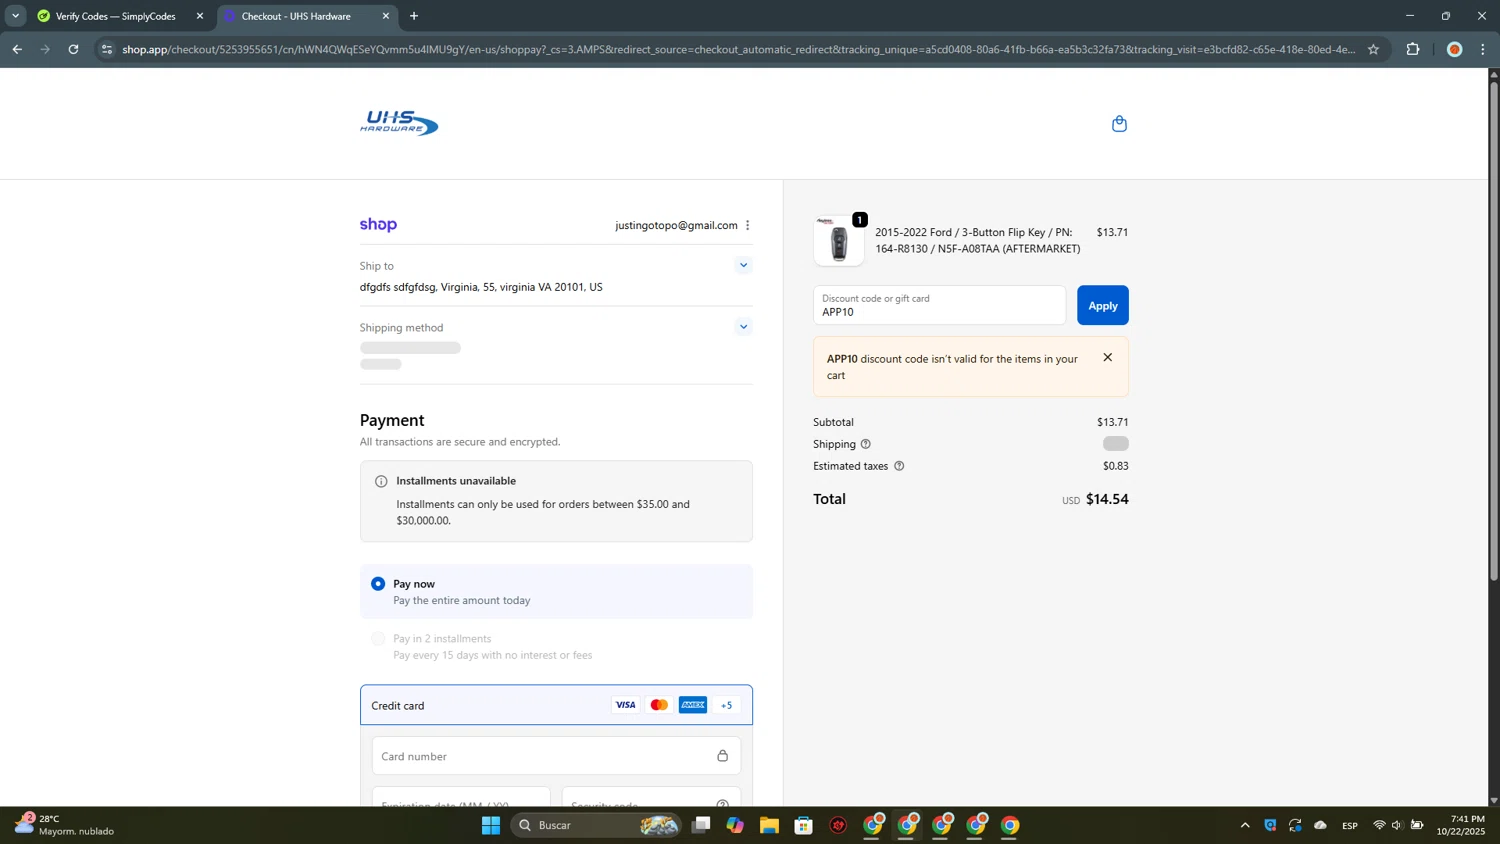Click the Visa card icon

point(625,705)
